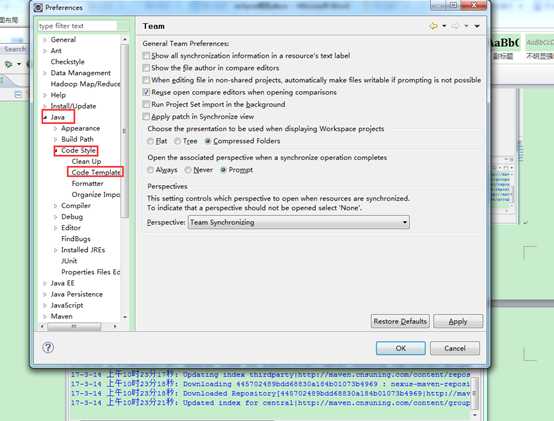Click tree vertical scrollbar up arrow
Viewport: 554px width, 421px height.
(x=124, y=39)
